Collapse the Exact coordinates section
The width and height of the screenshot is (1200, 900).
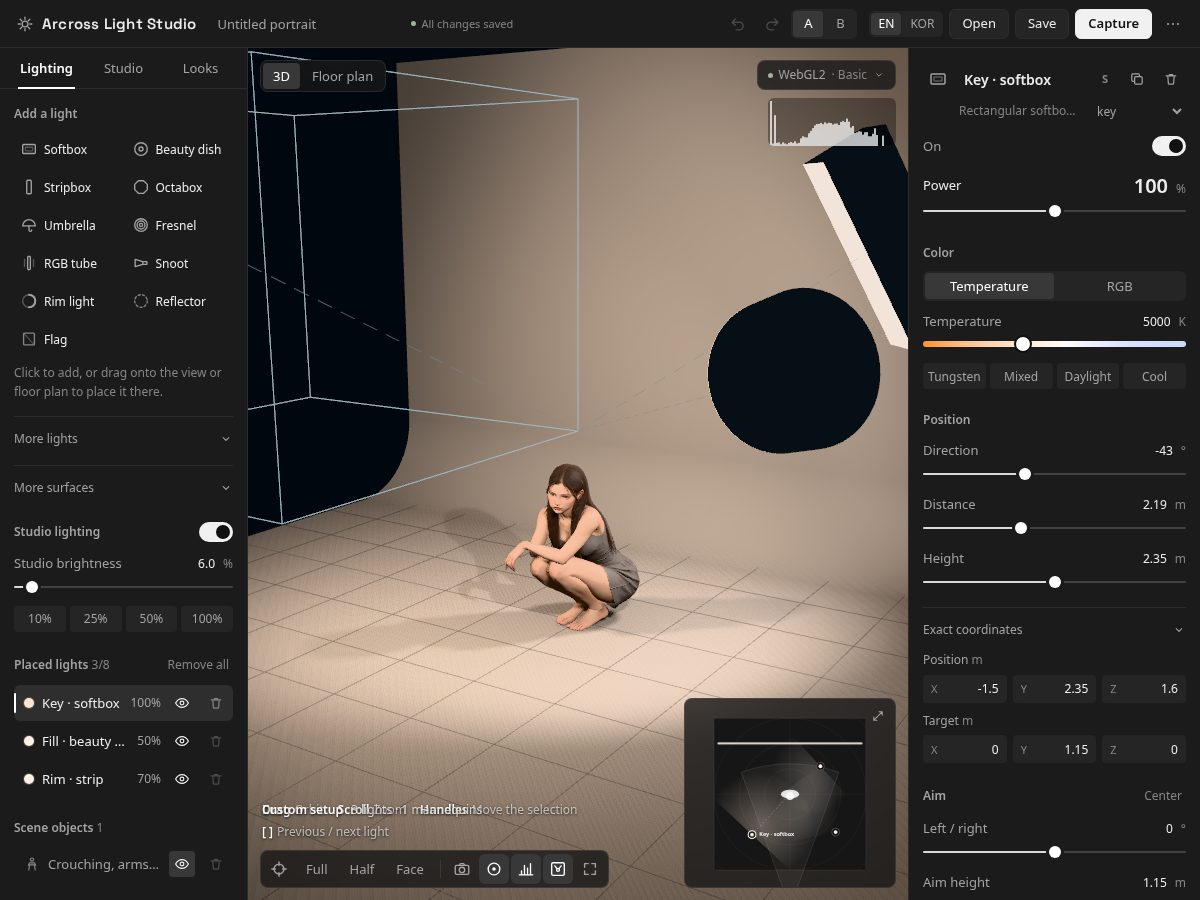tap(1054, 630)
